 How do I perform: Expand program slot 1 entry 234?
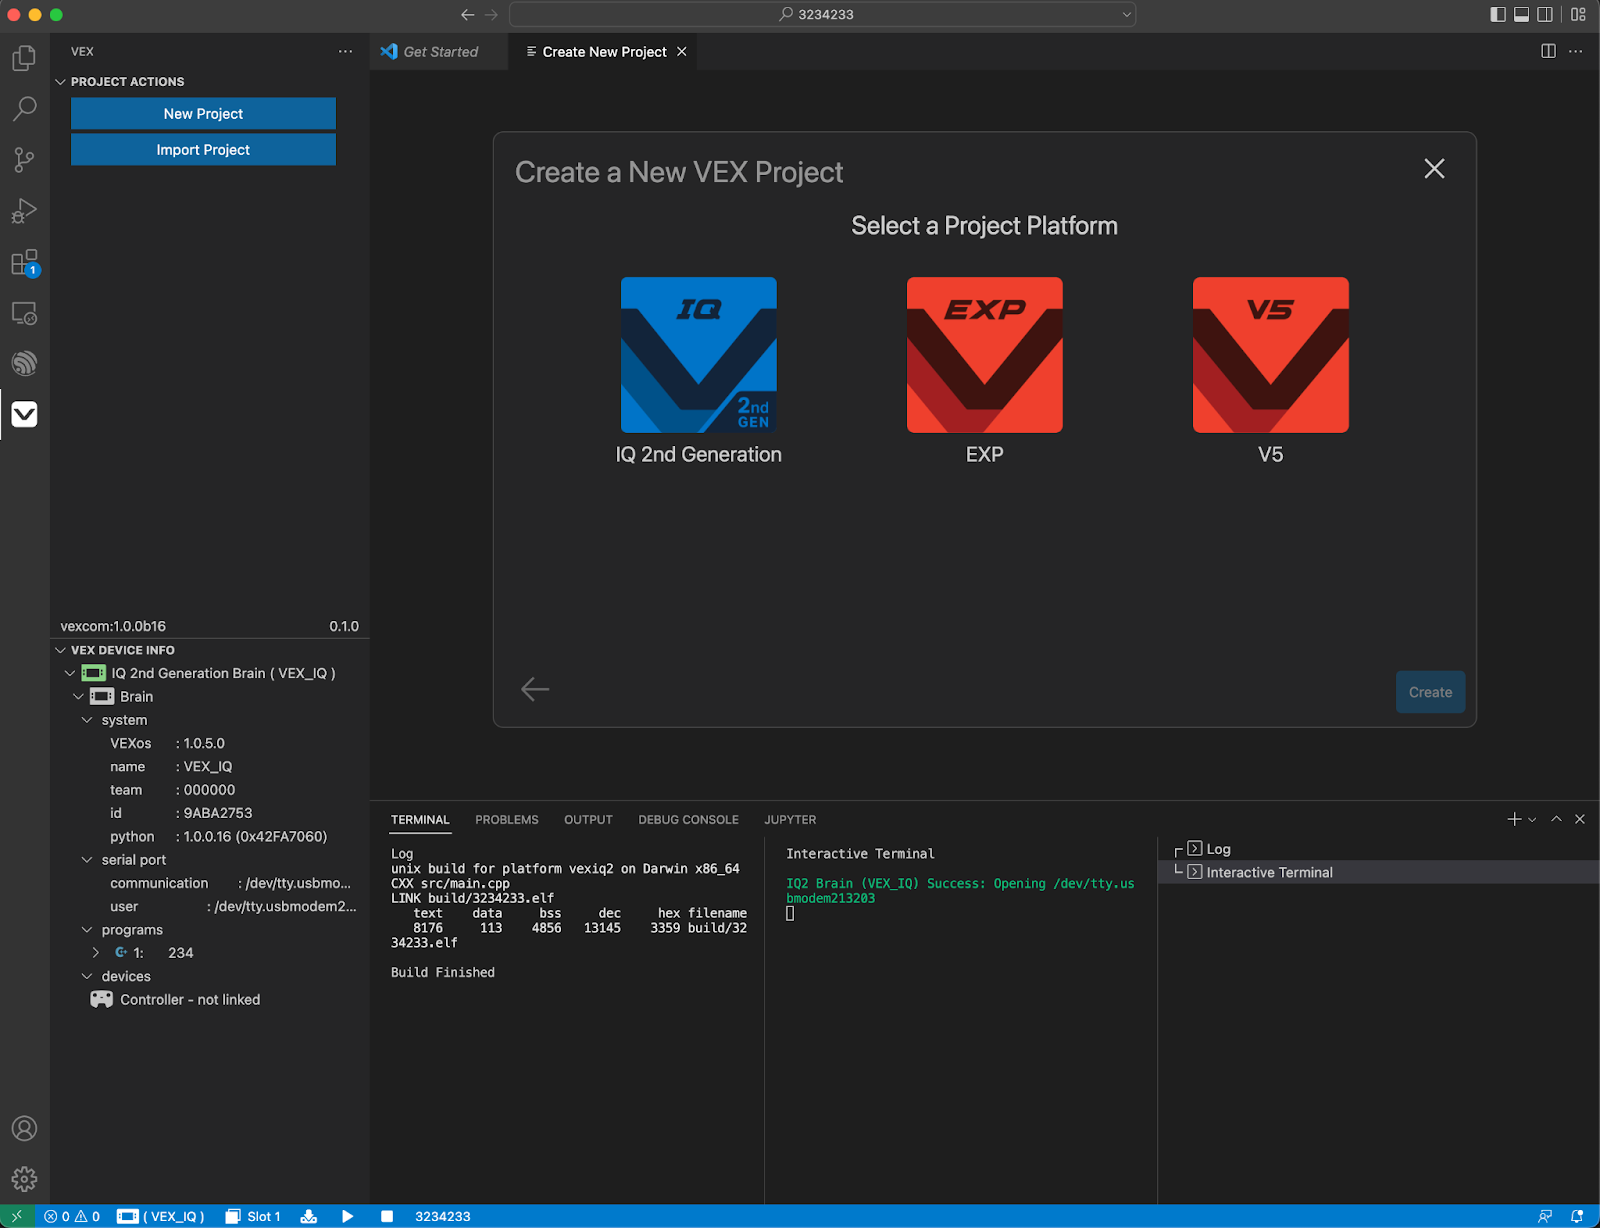(x=96, y=953)
